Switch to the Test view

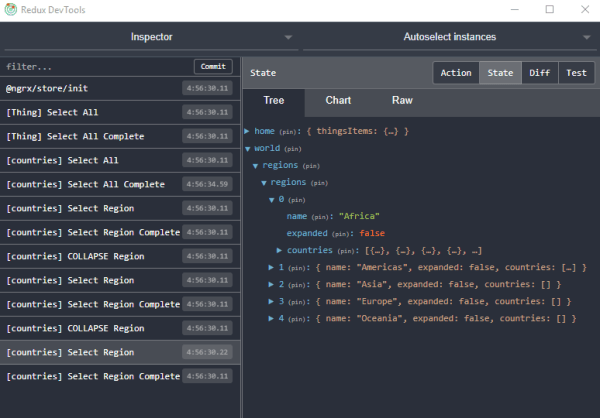(x=575, y=73)
